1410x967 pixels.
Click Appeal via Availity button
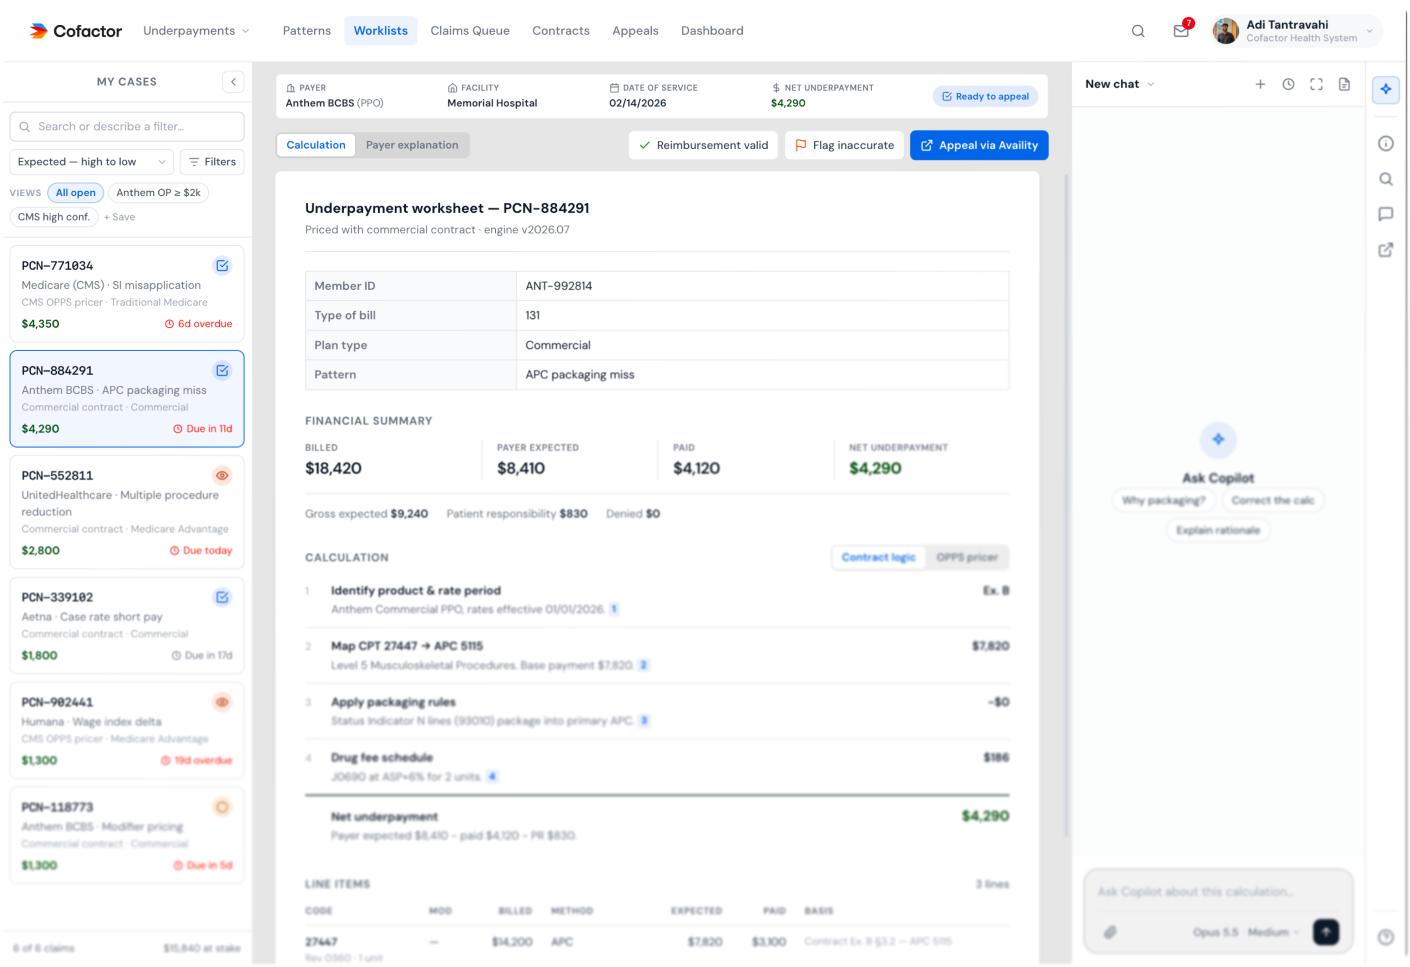pos(979,145)
